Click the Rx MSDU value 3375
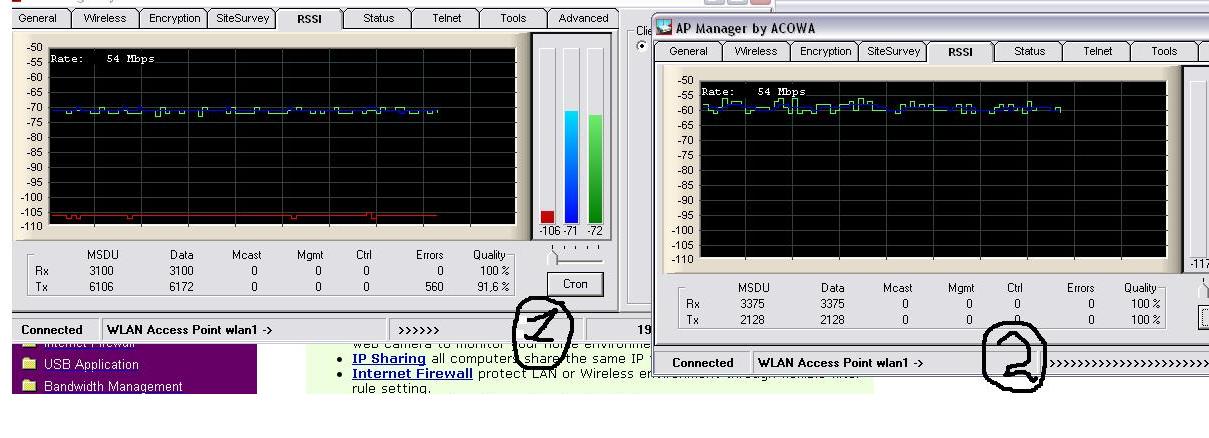Viewport: 1209px width, 438px height. coord(751,304)
